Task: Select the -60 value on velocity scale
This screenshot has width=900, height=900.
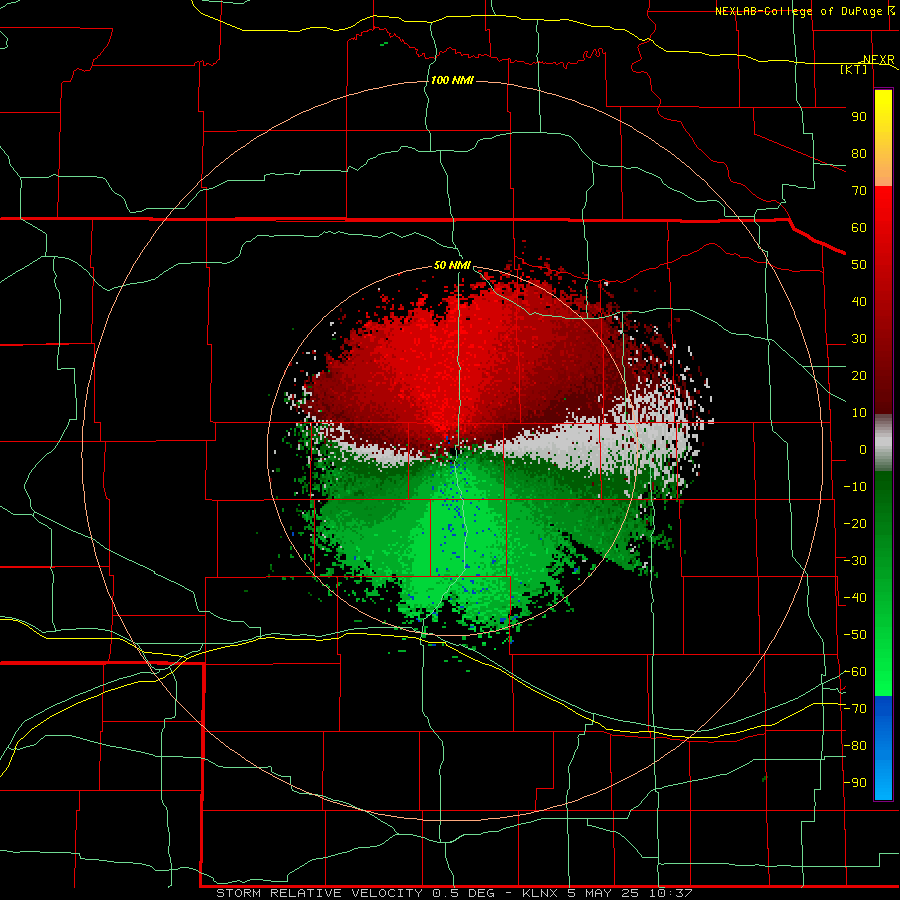Action: click(855, 672)
